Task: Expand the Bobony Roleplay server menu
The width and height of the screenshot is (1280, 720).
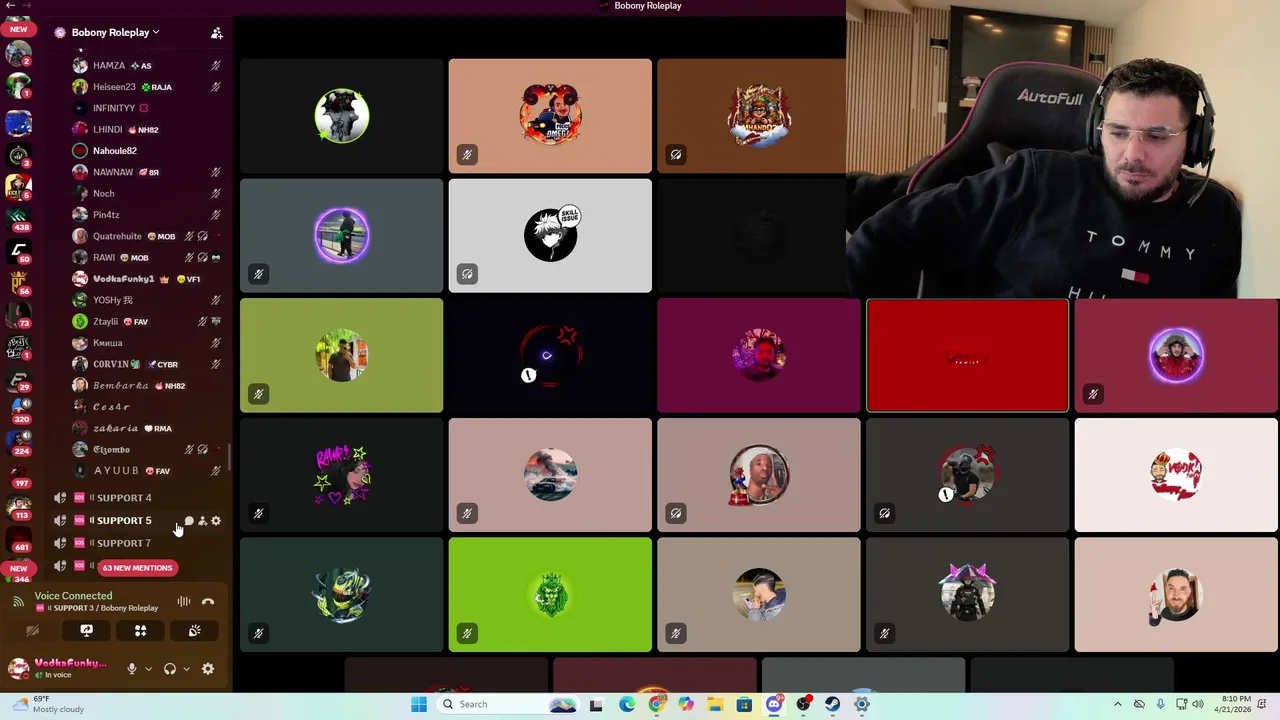Action: pyautogui.click(x=115, y=33)
